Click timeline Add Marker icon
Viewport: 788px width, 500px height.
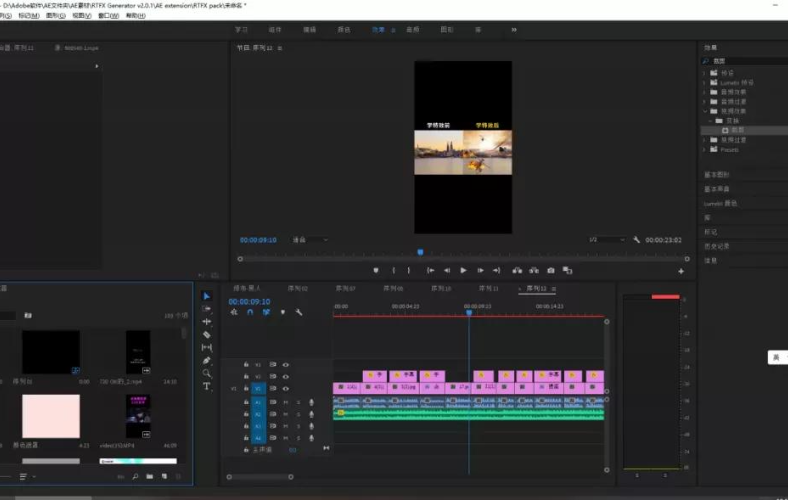[283, 312]
